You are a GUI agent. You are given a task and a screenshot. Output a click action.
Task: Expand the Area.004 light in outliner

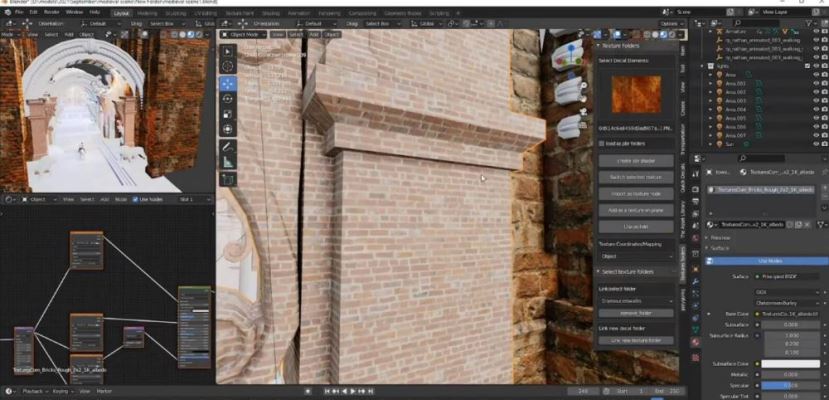tap(711, 109)
